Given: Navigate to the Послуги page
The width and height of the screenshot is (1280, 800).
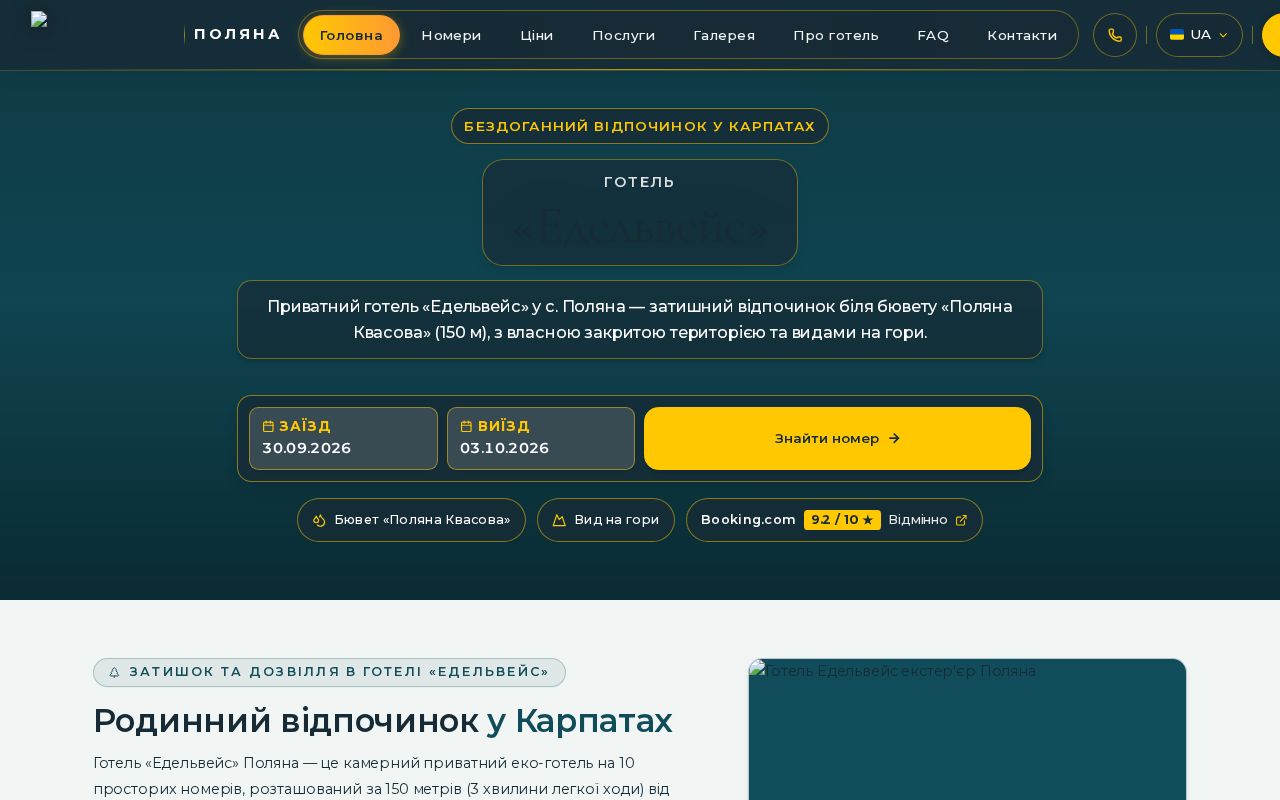Looking at the screenshot, I should click(x=624, y=35).
